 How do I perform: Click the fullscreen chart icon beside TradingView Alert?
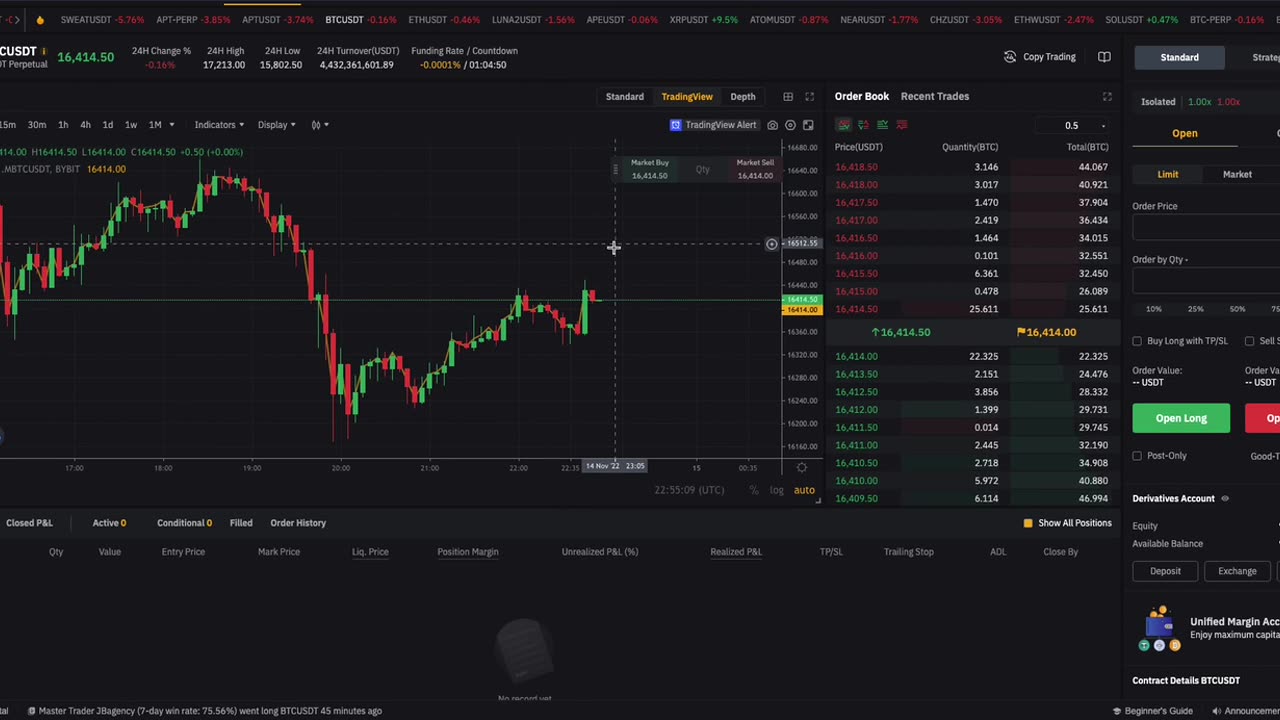pos(808,125)
